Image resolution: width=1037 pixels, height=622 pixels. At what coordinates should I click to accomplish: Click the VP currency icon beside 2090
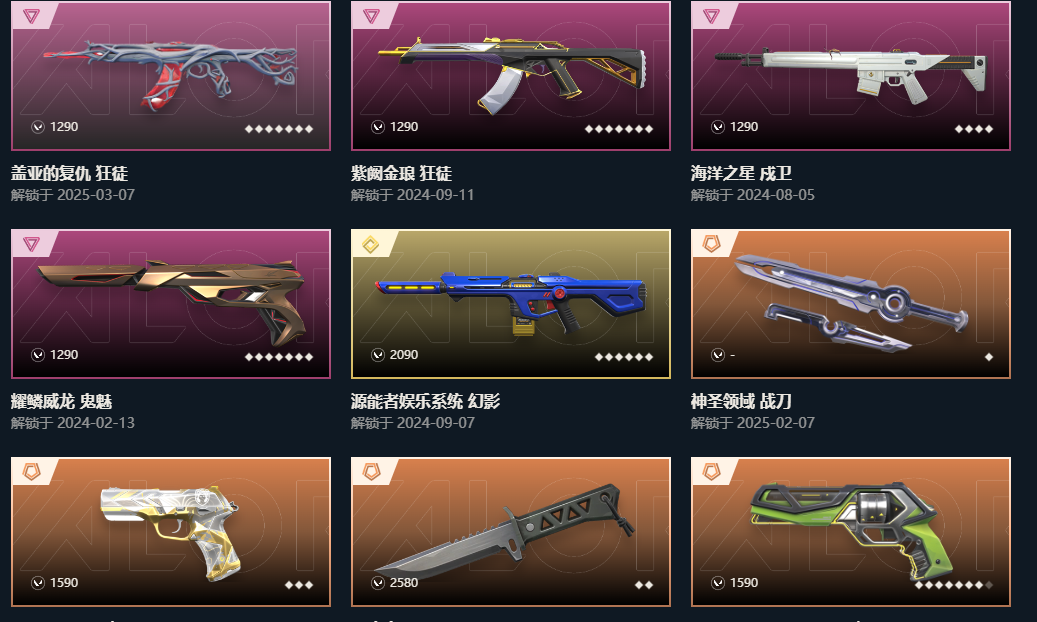[378, 355]
